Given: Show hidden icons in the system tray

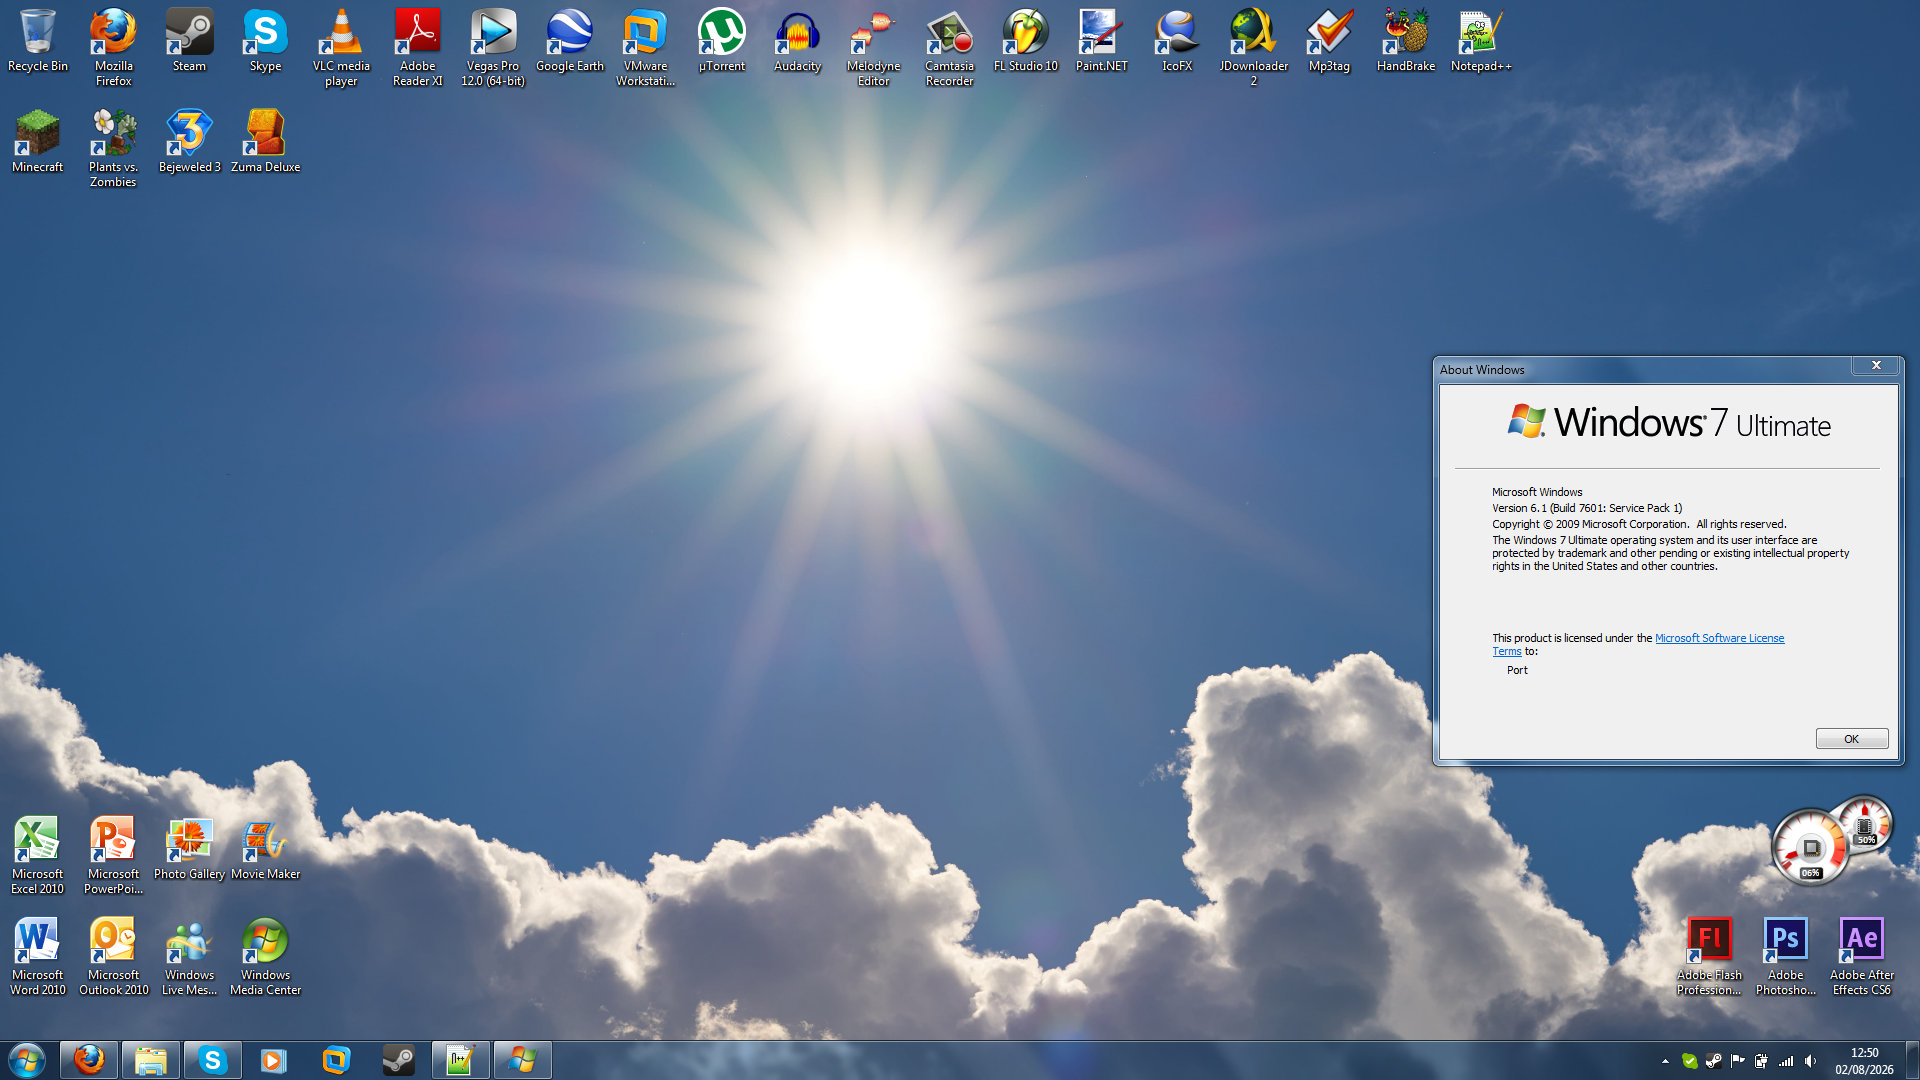Looking at the screenshot, I should pyautogui.click(x=1665, y=1061).
